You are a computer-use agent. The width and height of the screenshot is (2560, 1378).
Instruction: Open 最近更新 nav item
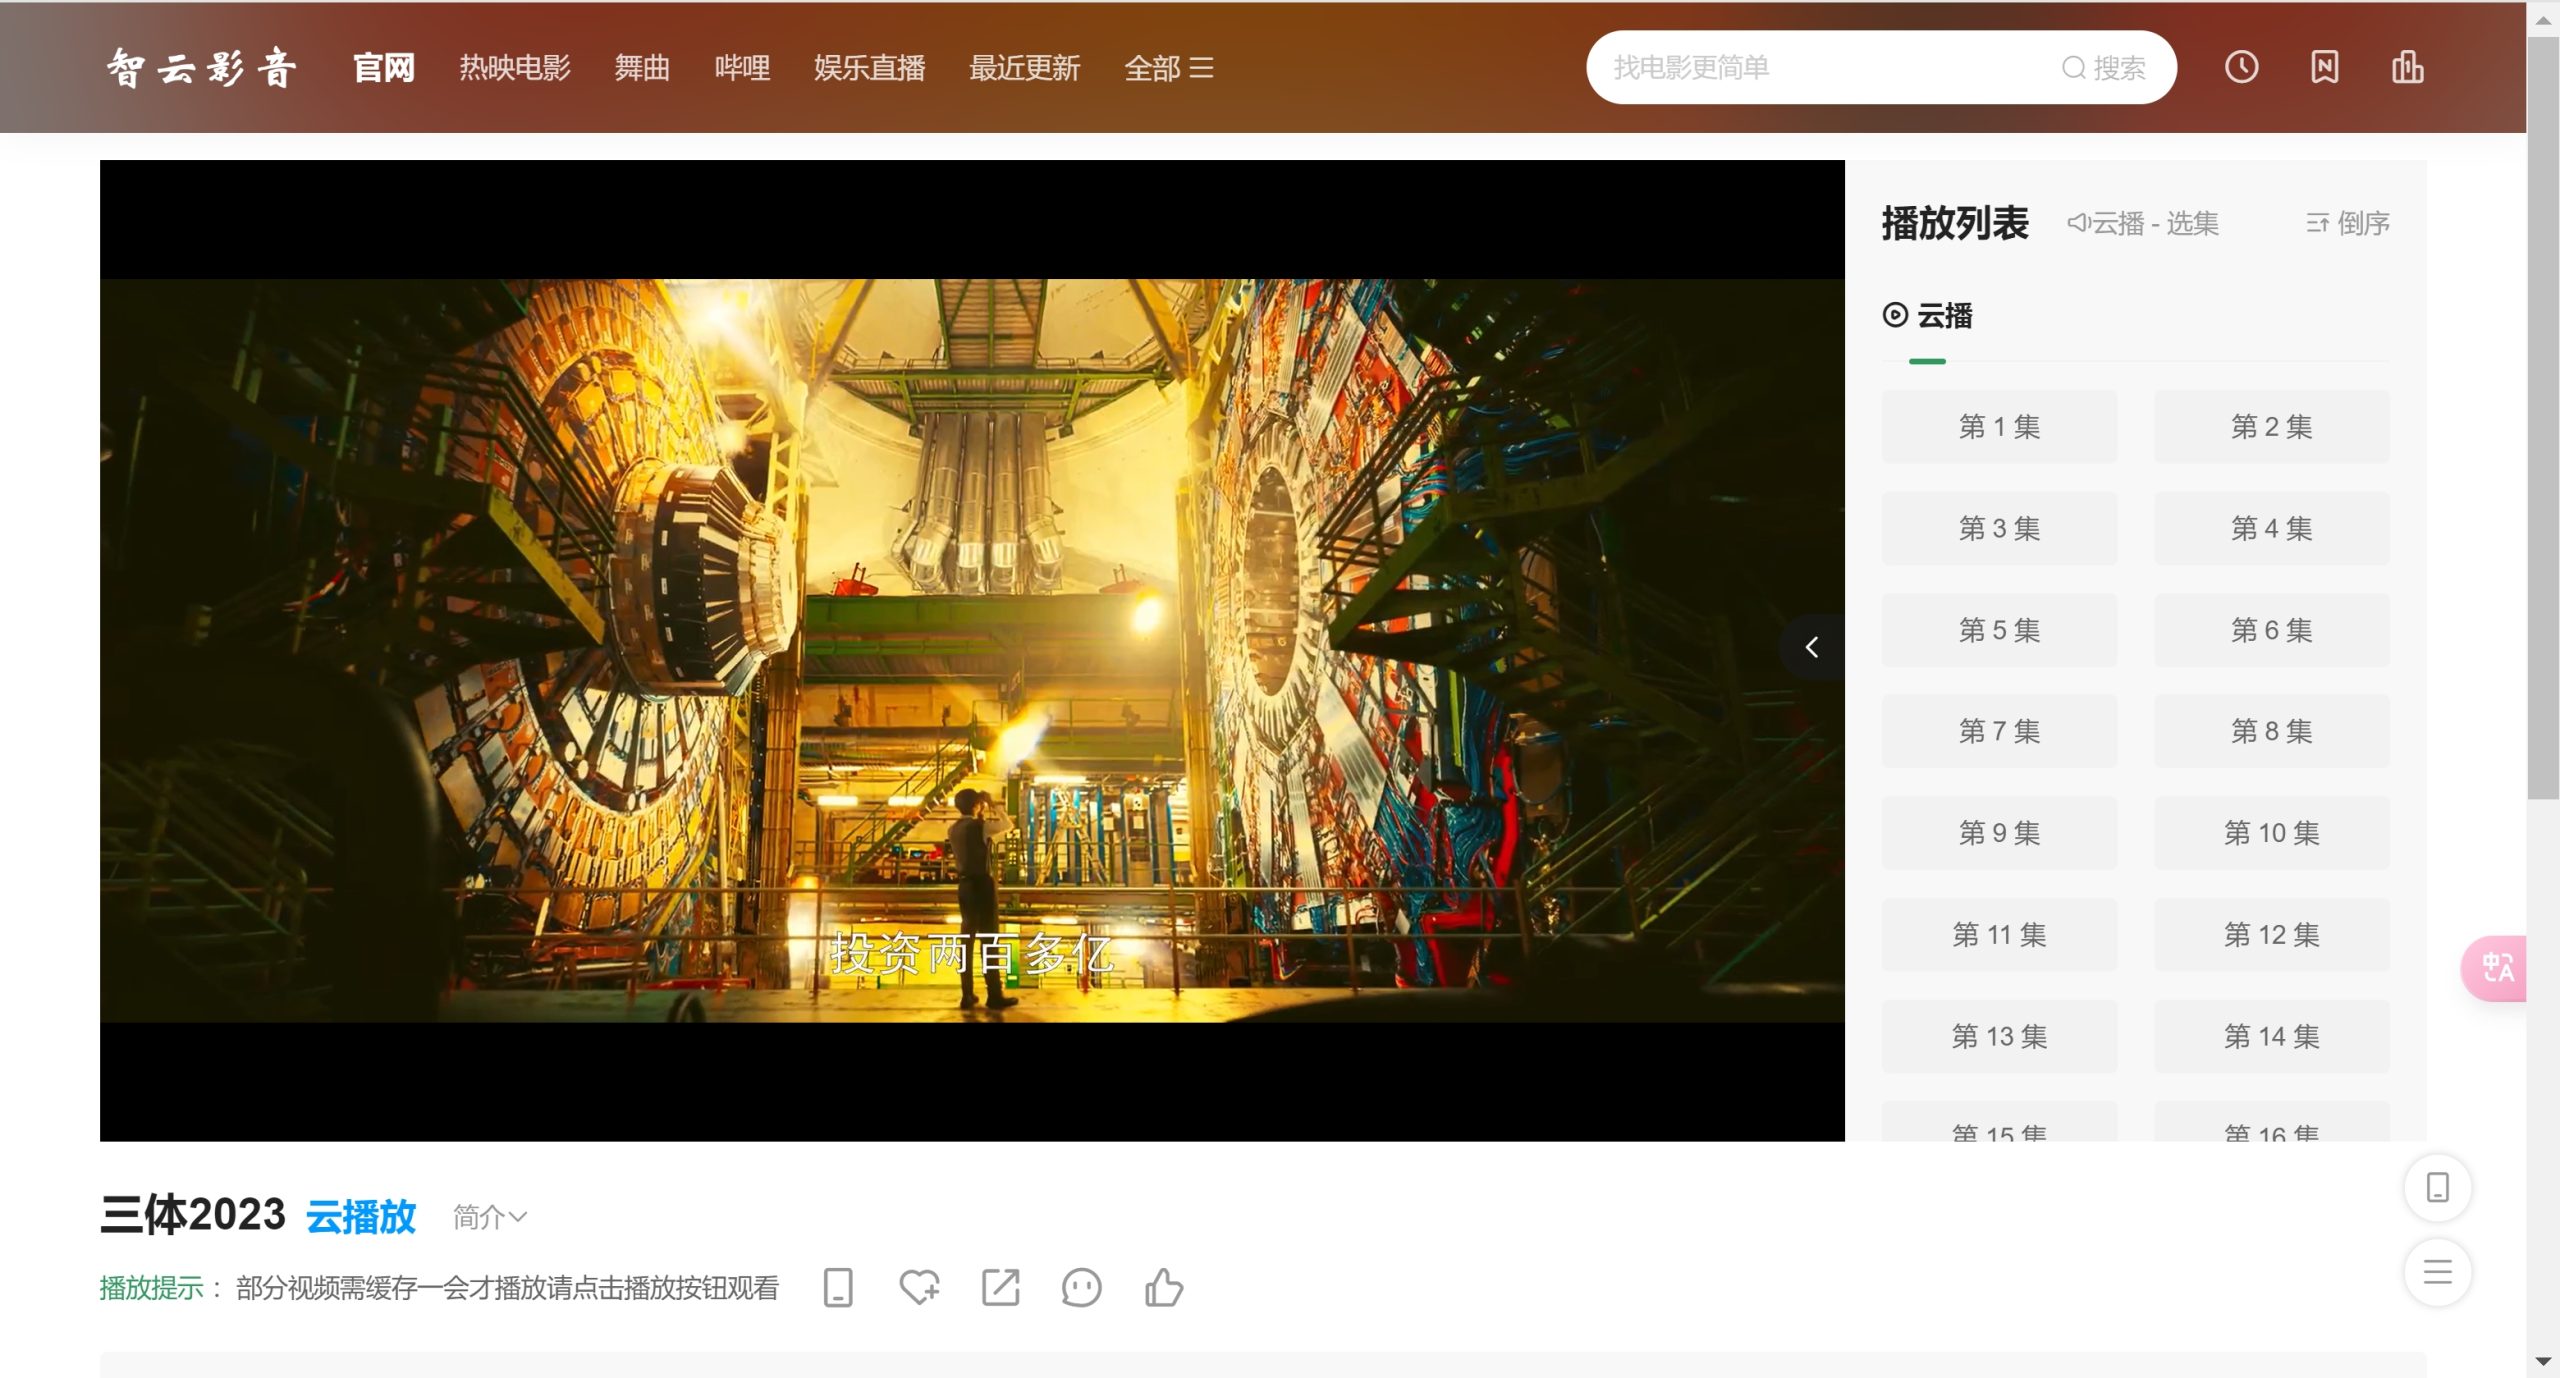1024,67
